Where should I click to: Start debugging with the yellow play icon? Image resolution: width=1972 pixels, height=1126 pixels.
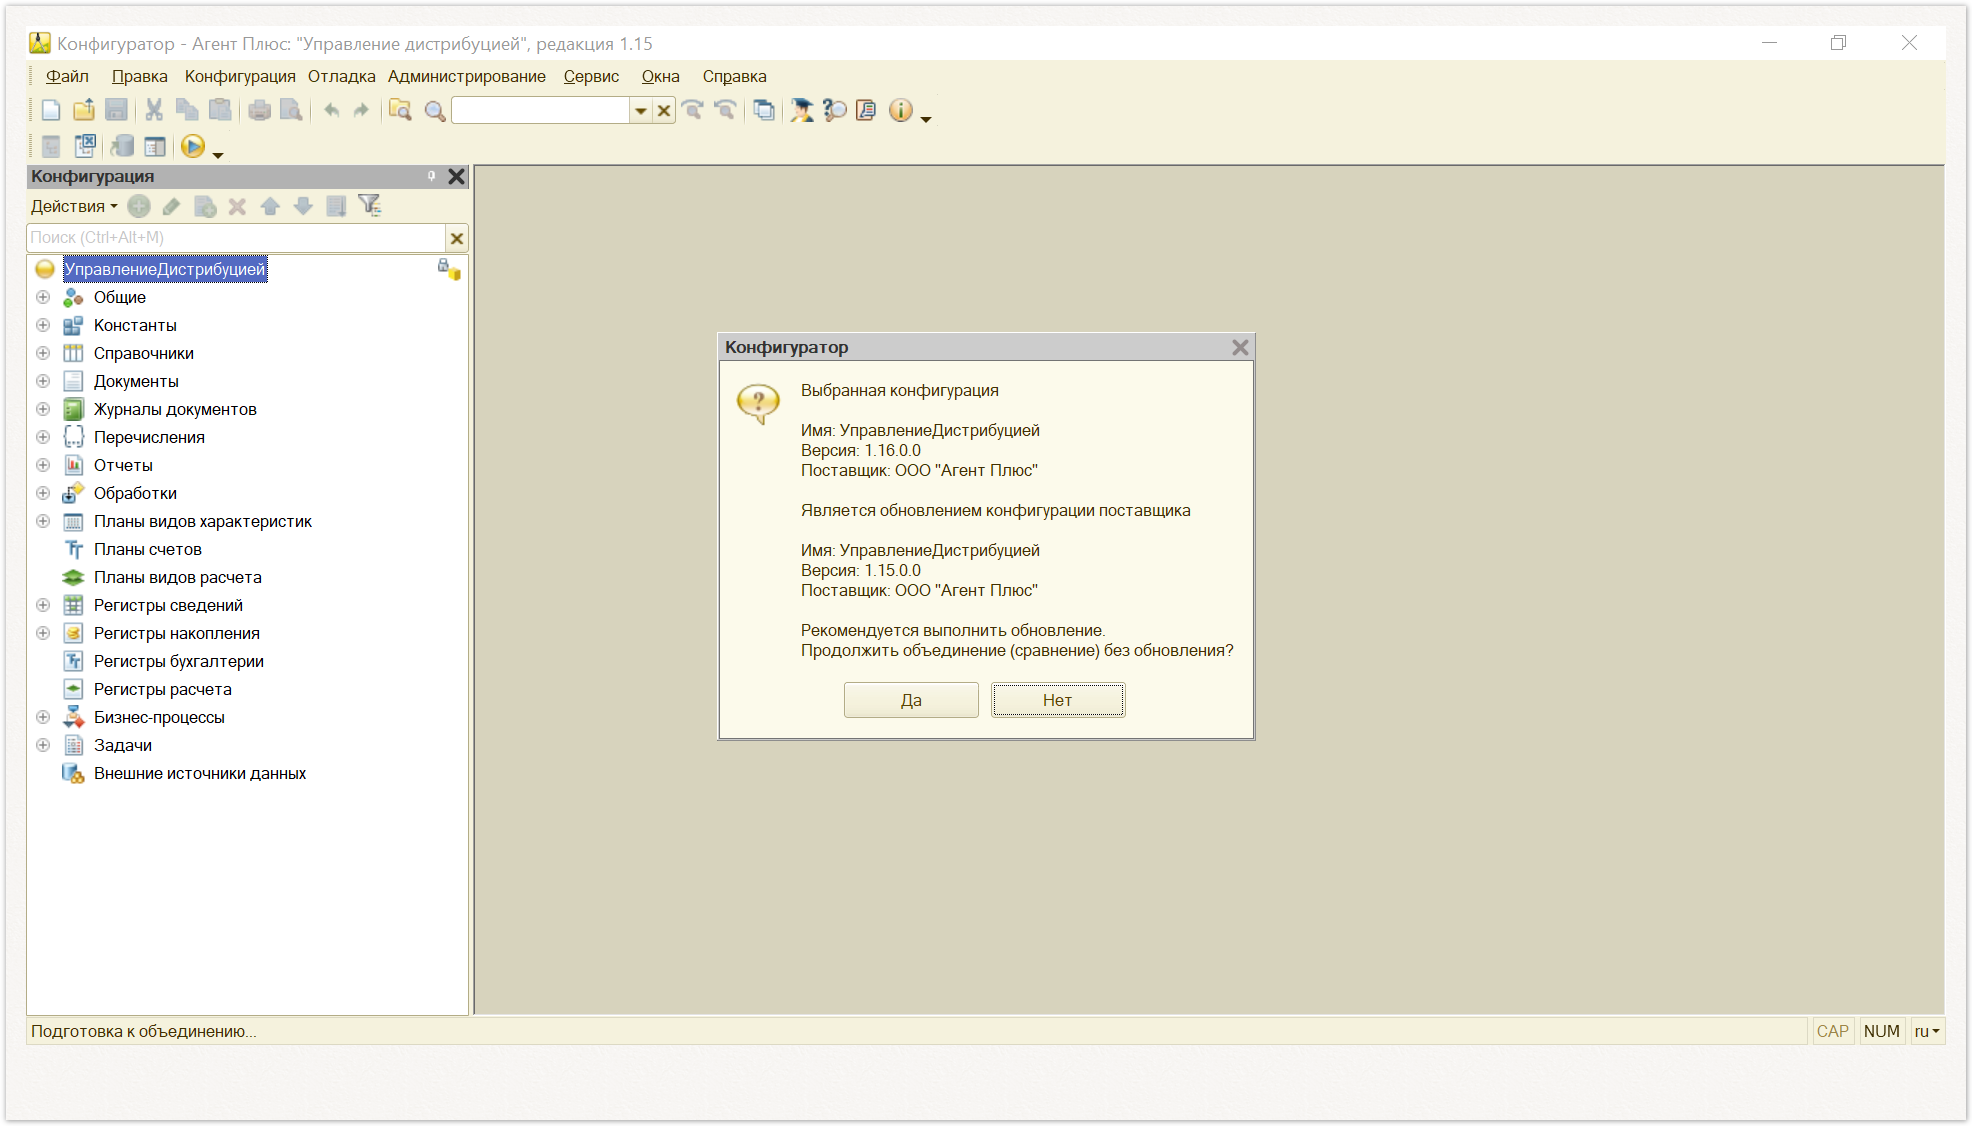(x=193, y=147)
